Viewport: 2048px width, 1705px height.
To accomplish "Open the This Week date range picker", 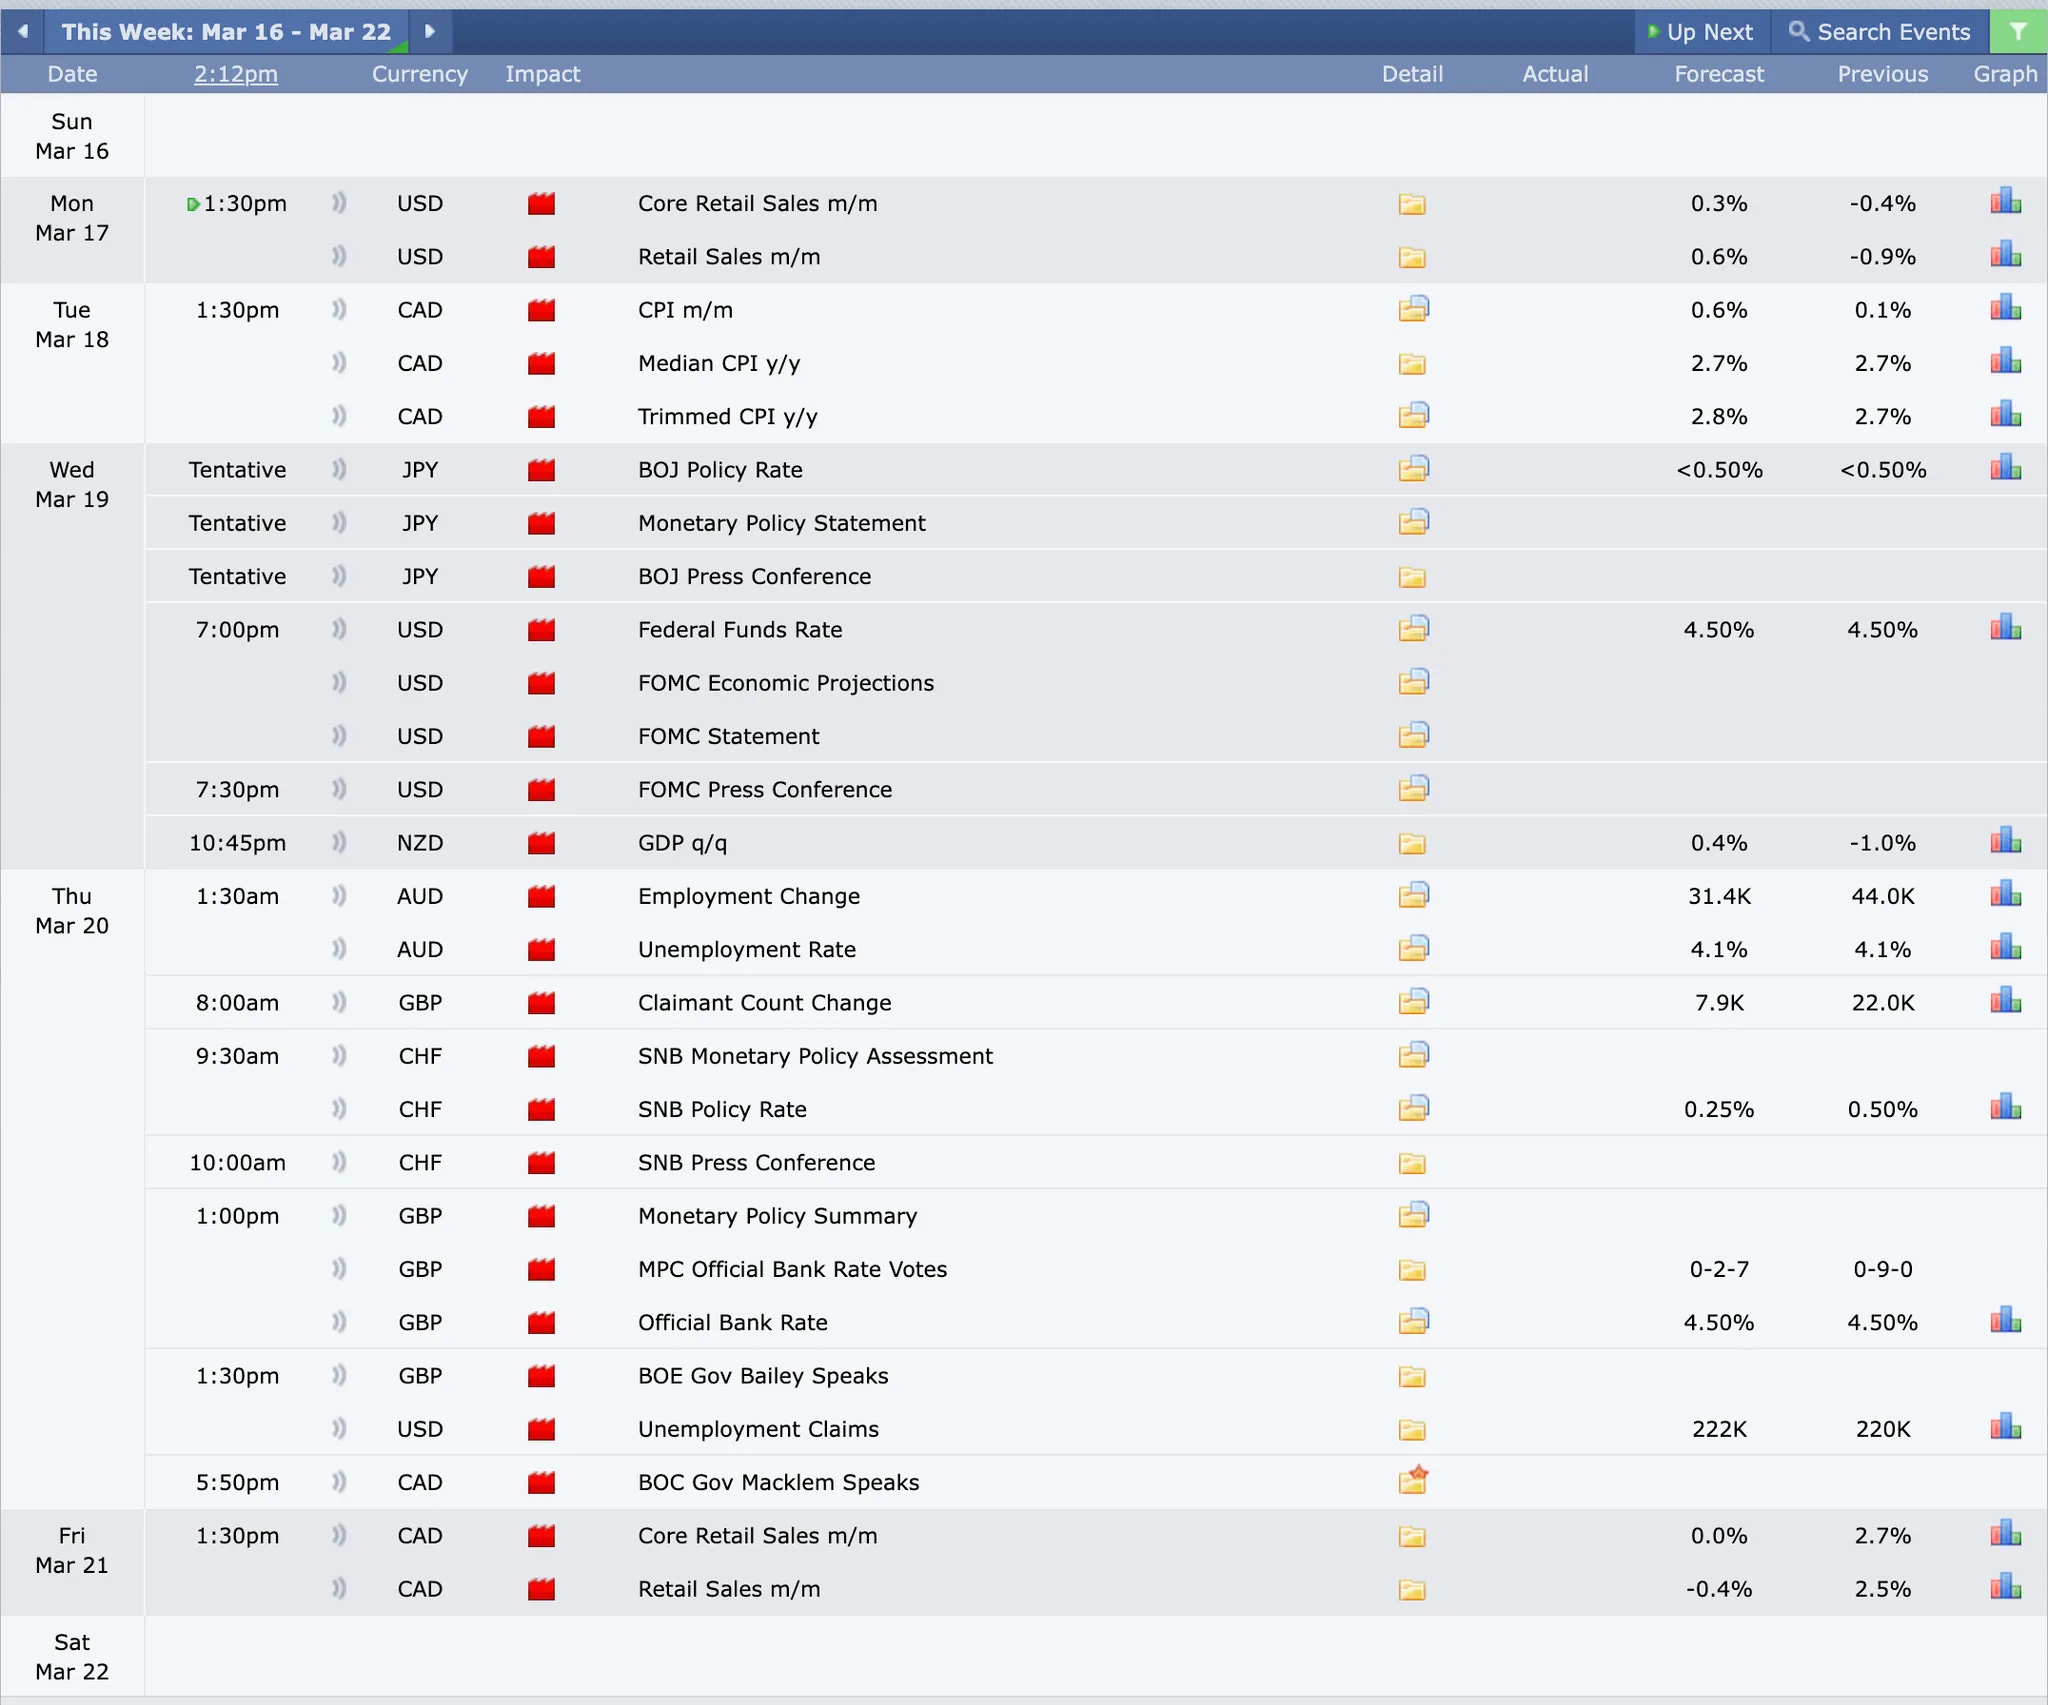I will tap(226, 32).
